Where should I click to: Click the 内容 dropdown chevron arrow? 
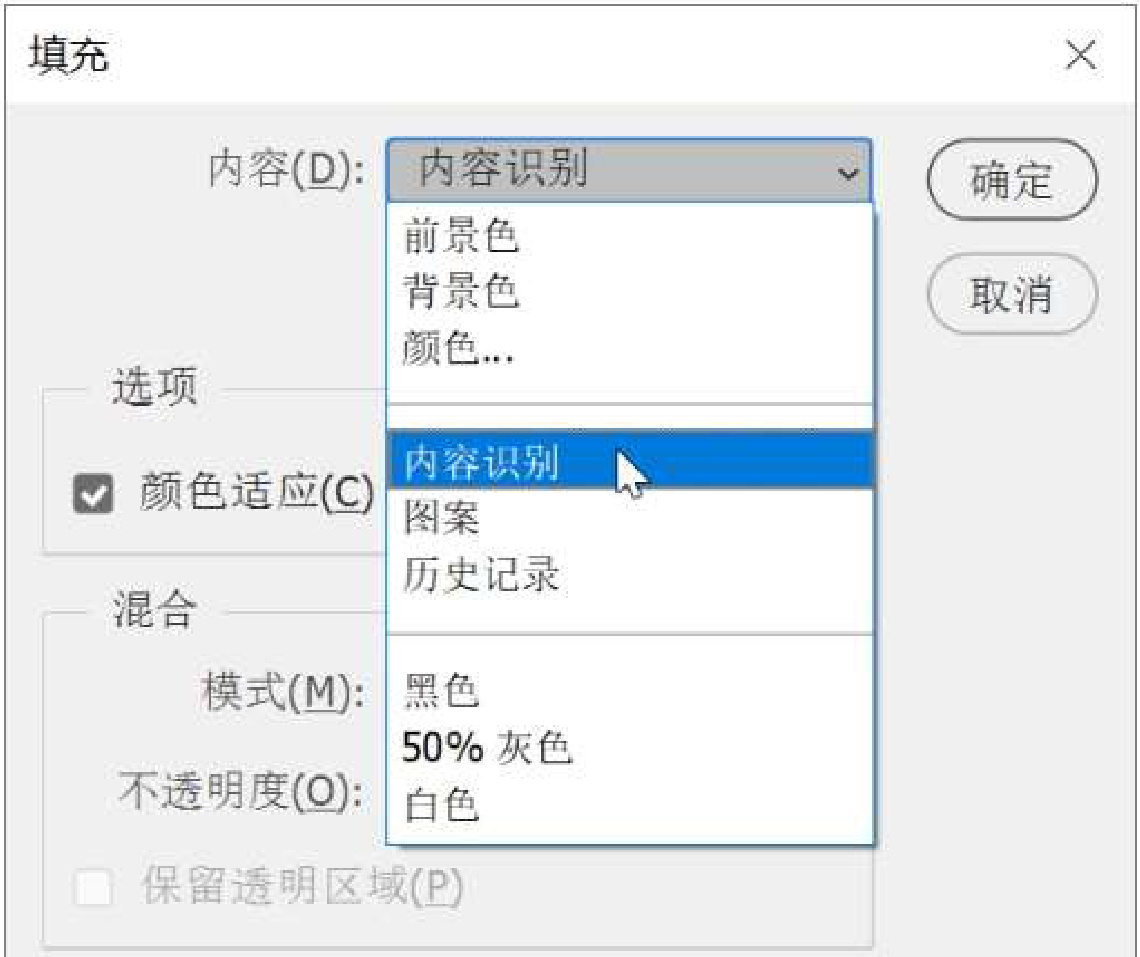point(848,173)
